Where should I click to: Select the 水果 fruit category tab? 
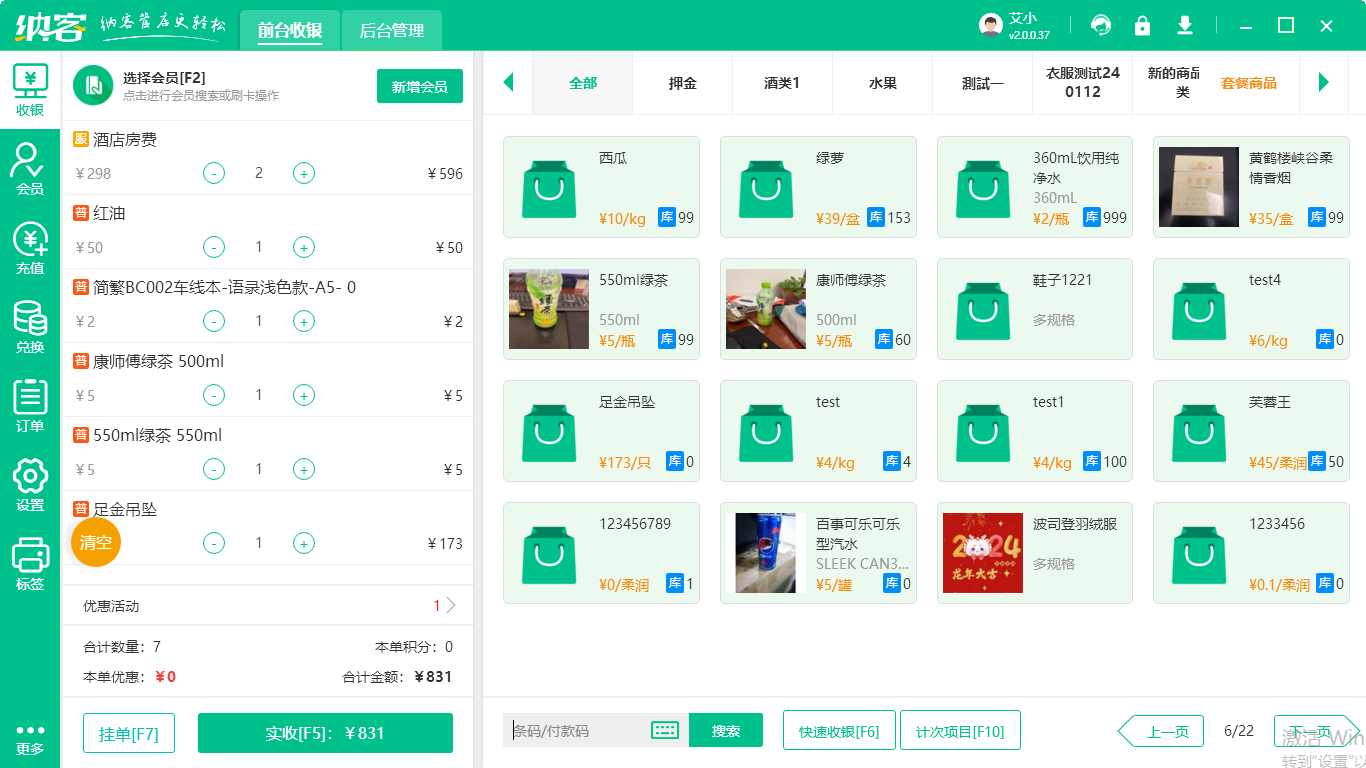tap(881, 83)
